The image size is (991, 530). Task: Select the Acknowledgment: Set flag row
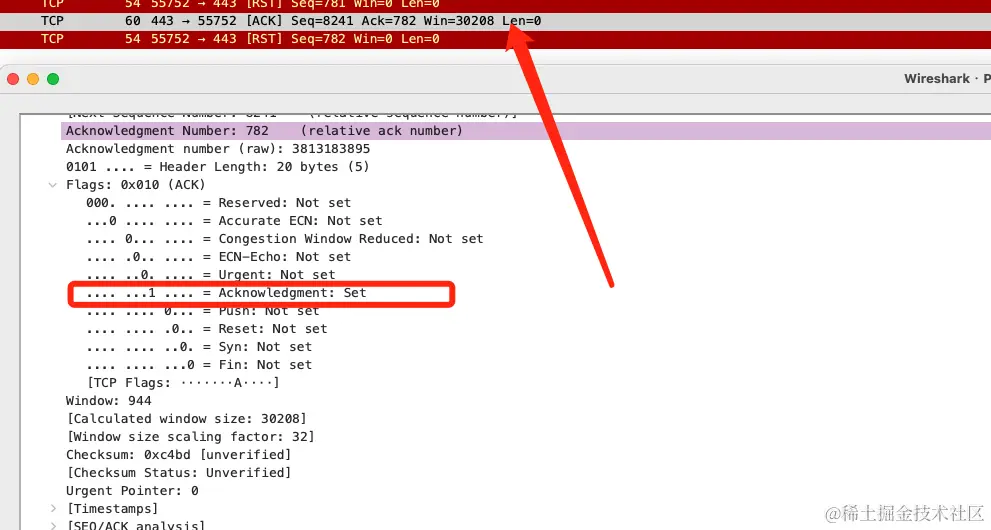click(x=226, y=293)
